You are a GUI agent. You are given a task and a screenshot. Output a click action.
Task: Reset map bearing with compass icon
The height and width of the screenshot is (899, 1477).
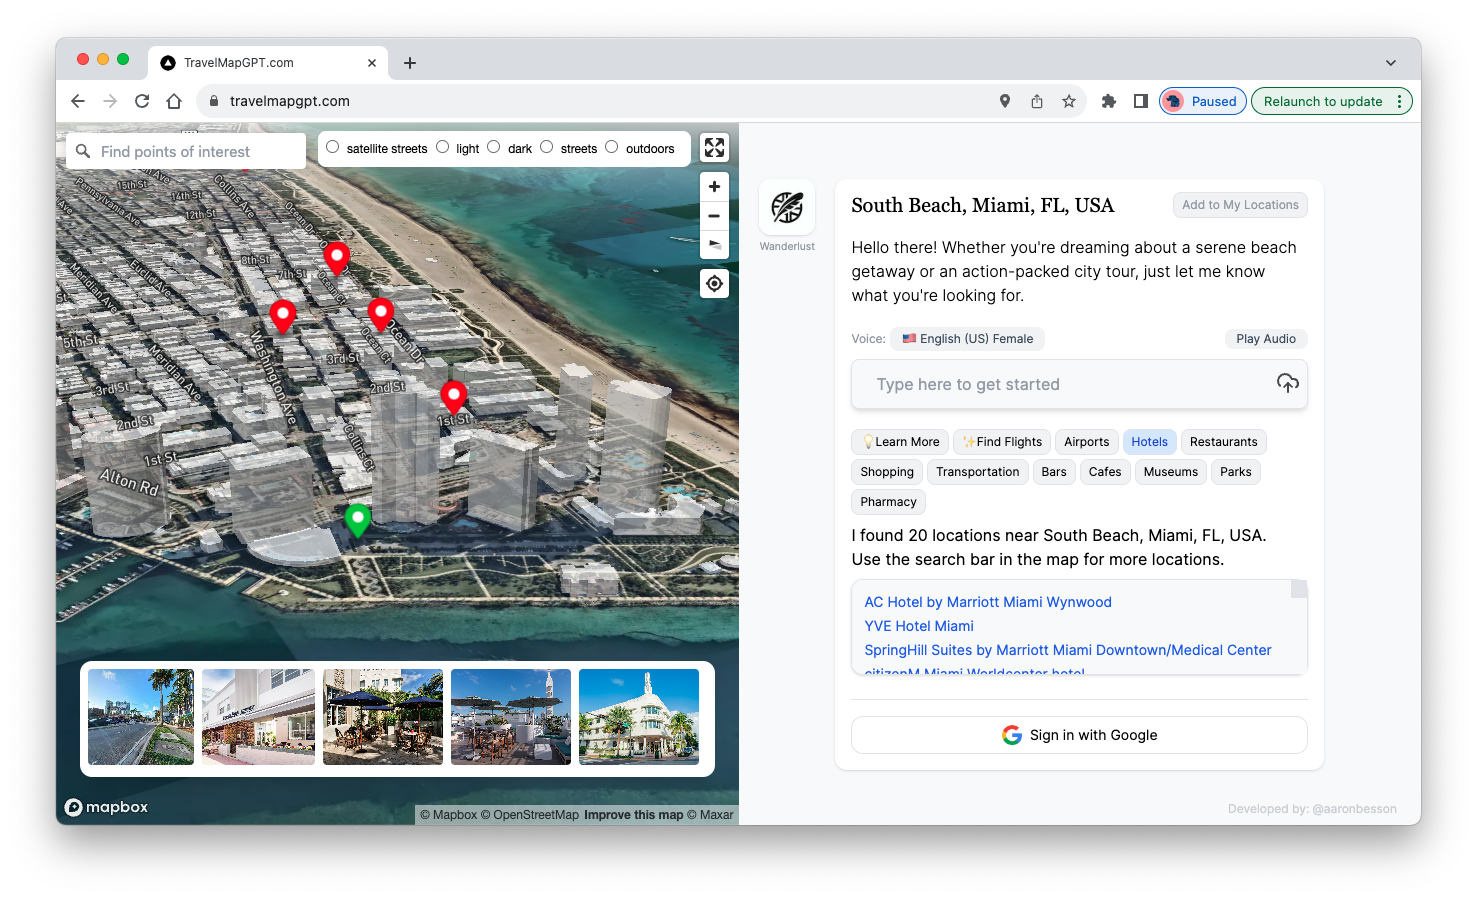[x=714, y=244]
